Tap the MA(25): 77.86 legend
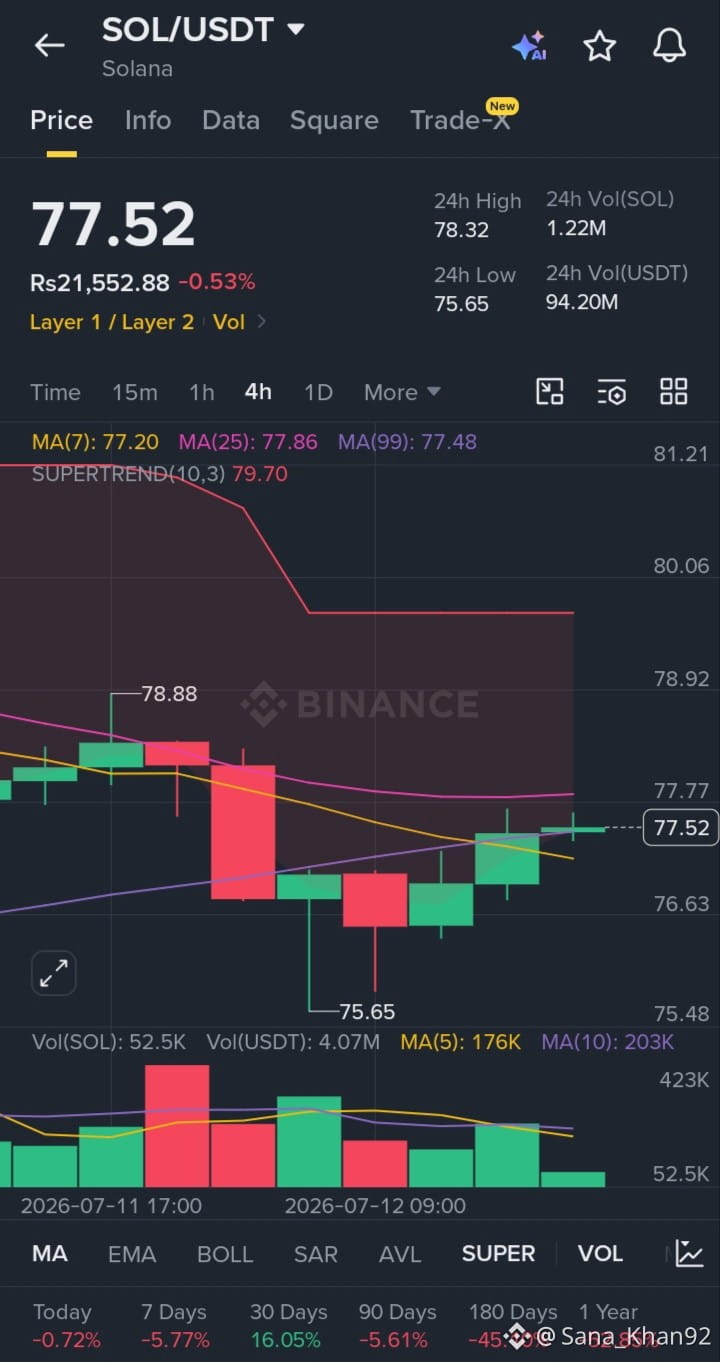The width and height of the screenshot is (720, 1362). click(x=248, y=442)
